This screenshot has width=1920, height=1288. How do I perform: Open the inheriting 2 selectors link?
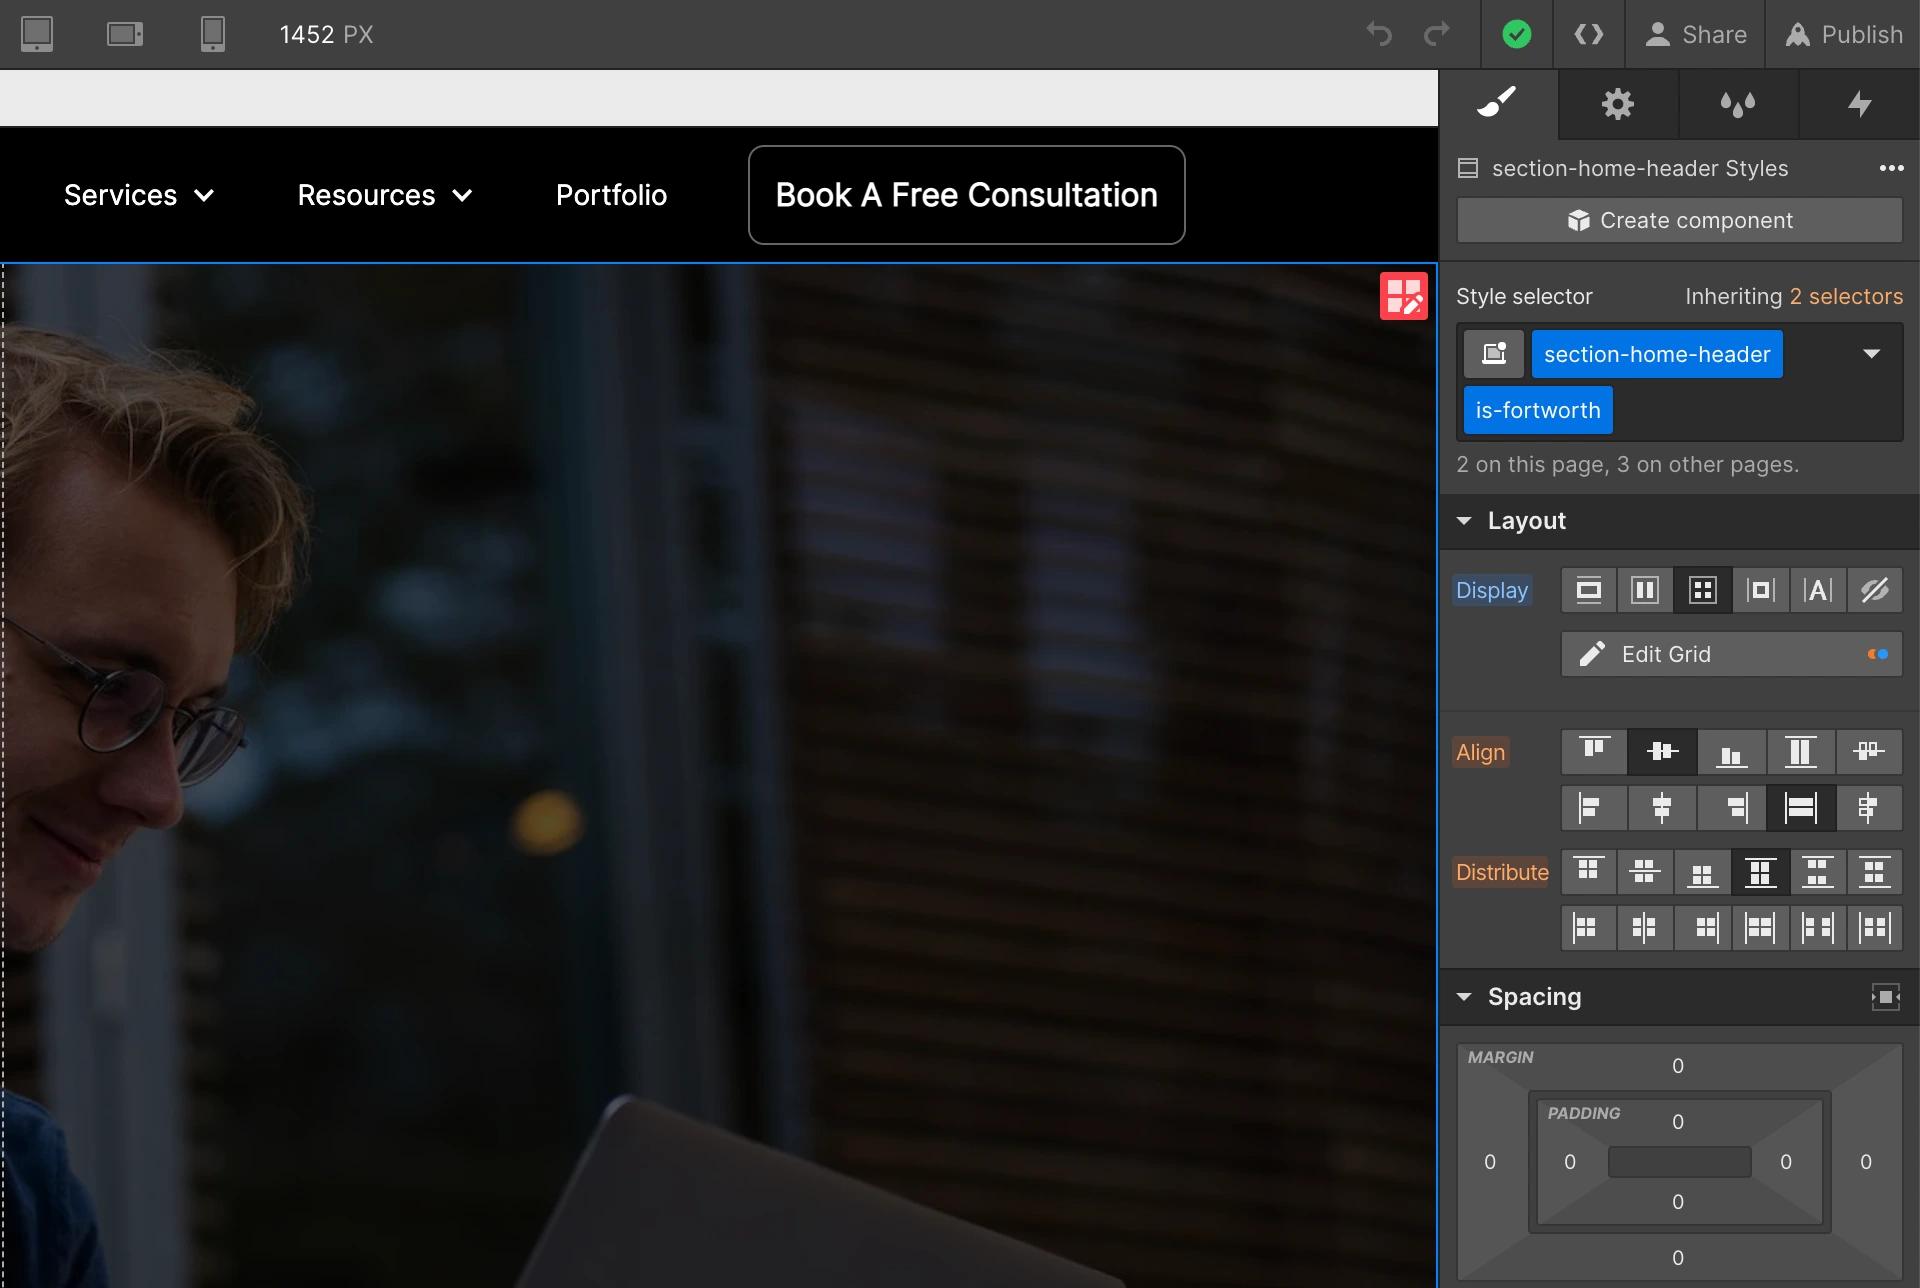[x=1845, y=296]
